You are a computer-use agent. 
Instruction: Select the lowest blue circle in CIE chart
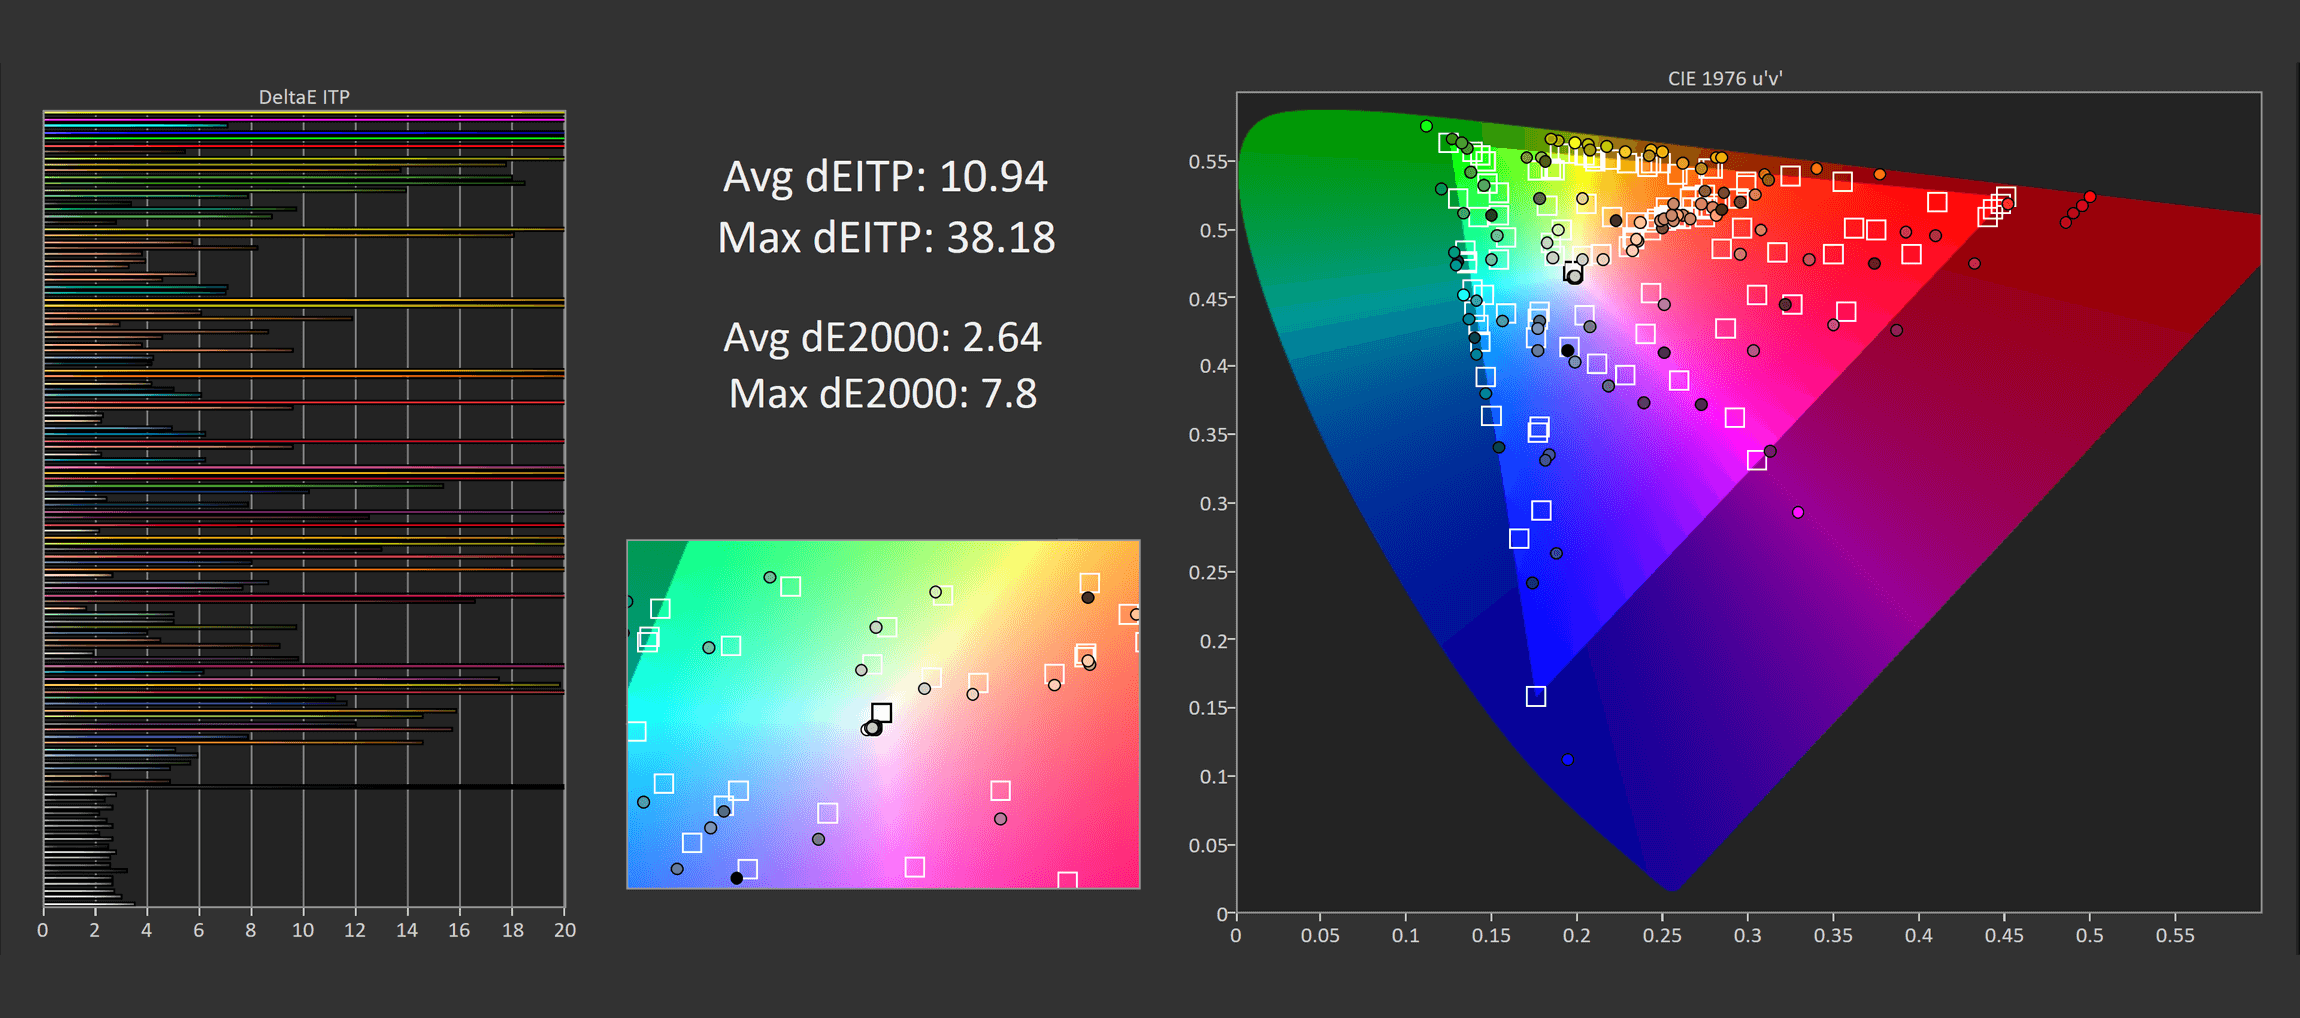1567,760
